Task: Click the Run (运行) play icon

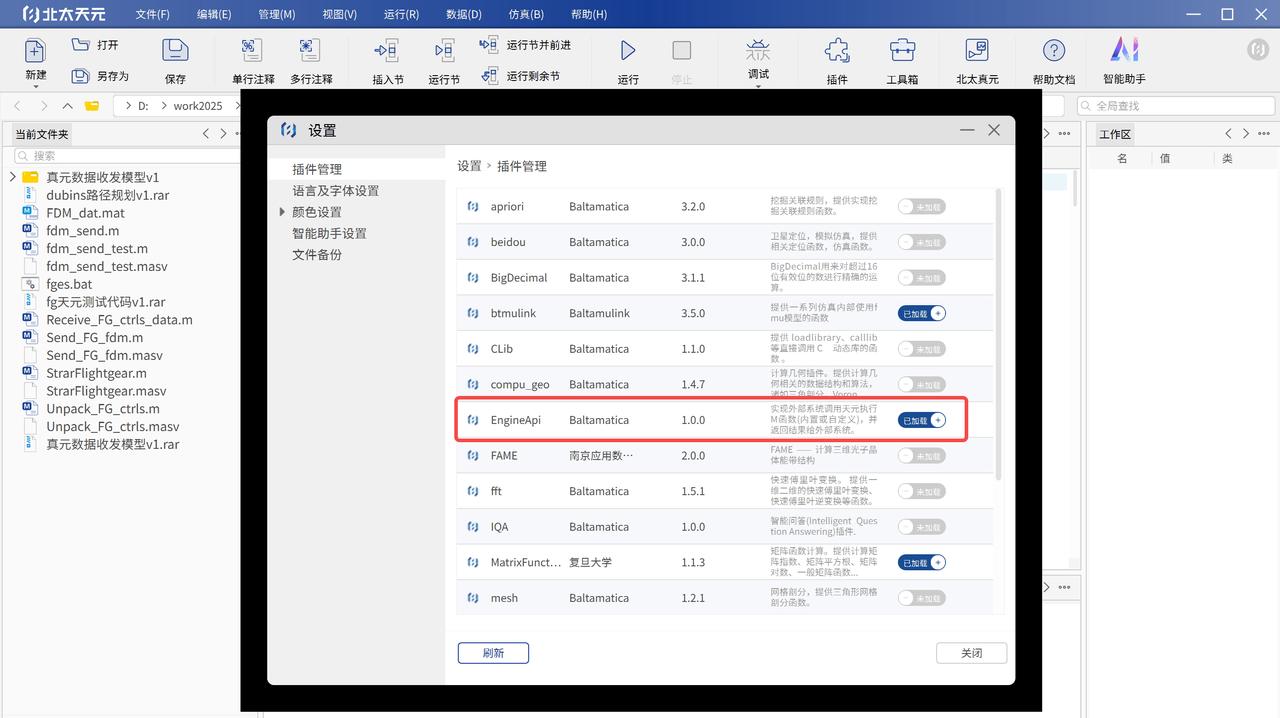Action: coord(628,51)
